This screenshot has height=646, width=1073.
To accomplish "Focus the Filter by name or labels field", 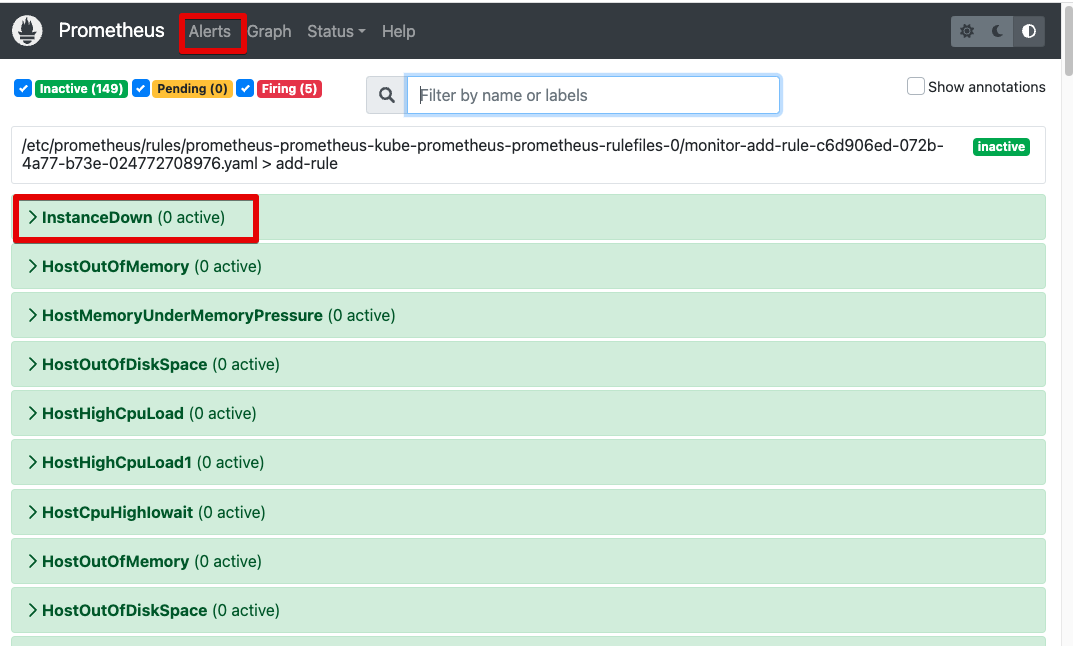I will coord(593,95).
